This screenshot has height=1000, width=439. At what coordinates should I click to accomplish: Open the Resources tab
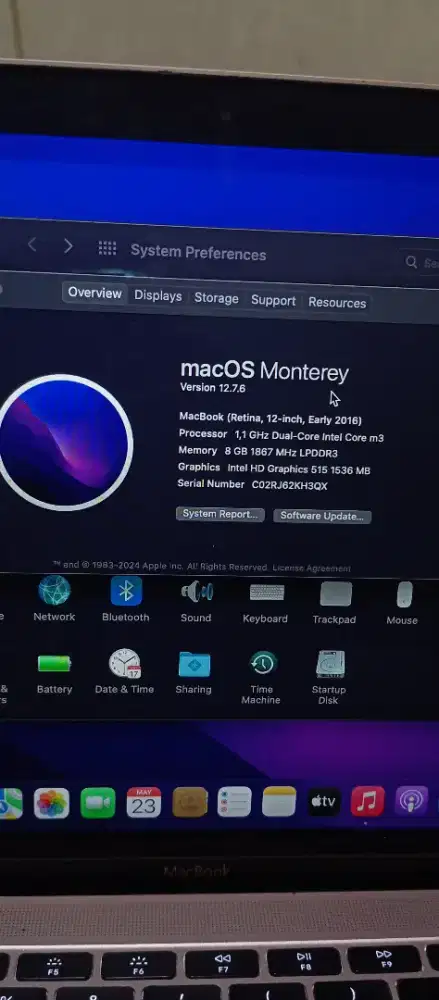[337, 302]
